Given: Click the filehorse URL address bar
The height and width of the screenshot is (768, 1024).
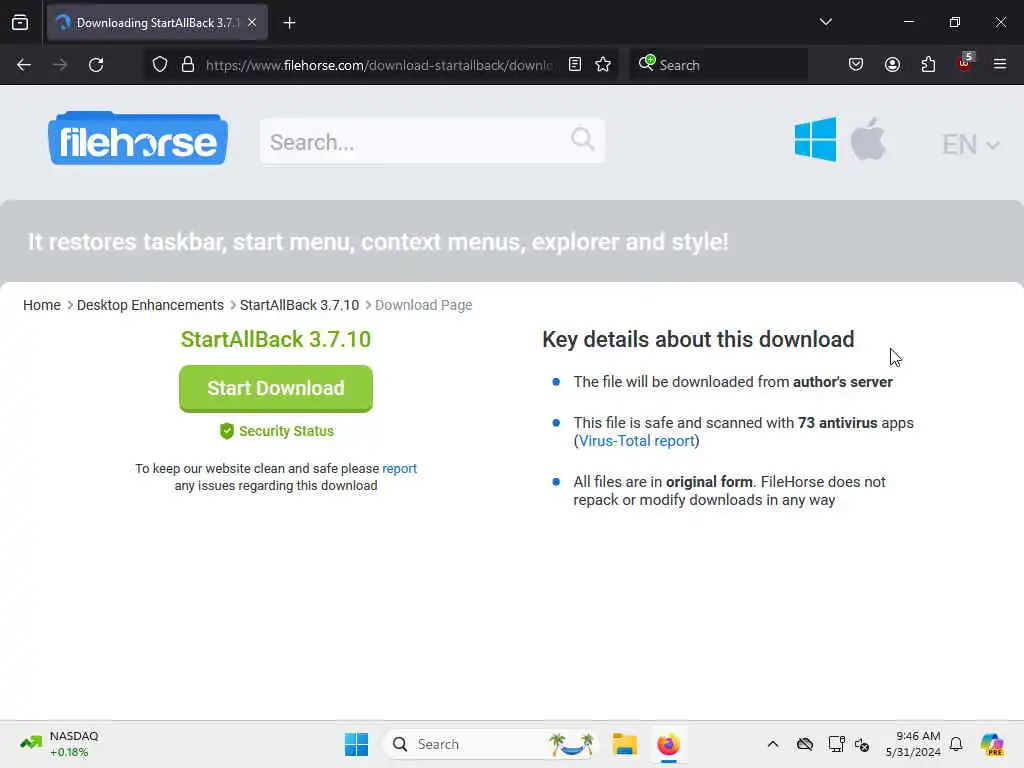Looking at the screenshot, I should tap(379, 65).
